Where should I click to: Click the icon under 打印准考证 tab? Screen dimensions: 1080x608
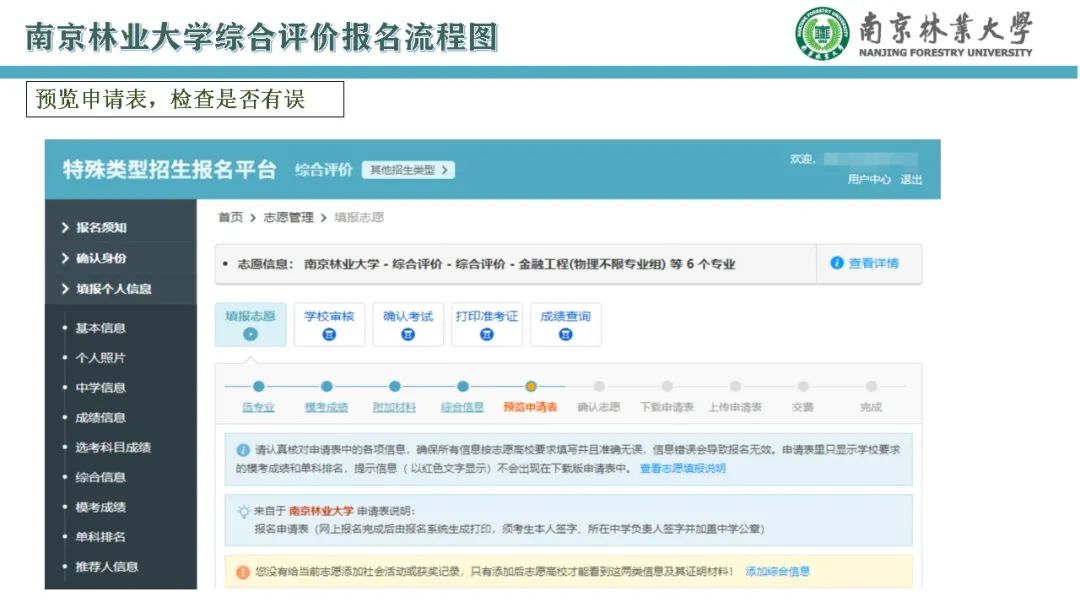487,334
